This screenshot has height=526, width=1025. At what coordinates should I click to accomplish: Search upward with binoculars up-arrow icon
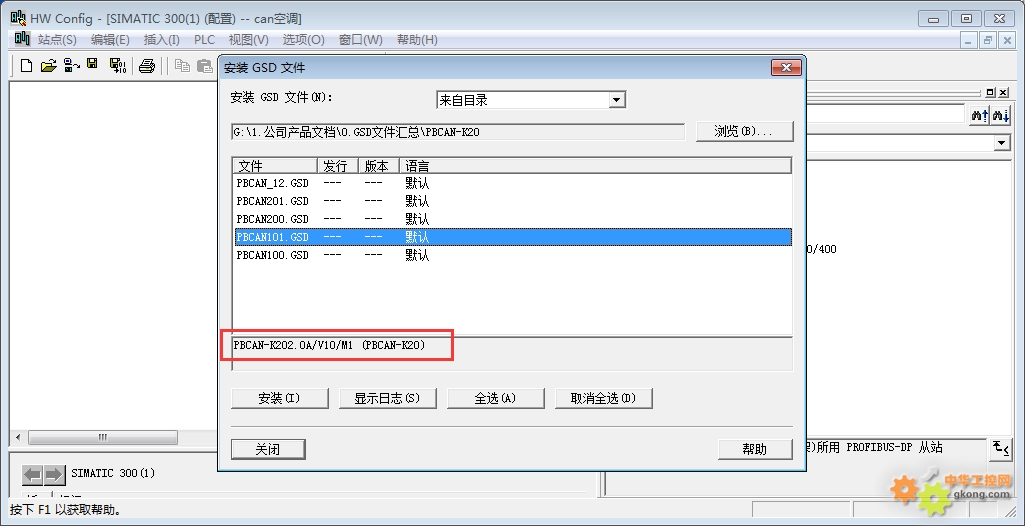tap(980, 115)
